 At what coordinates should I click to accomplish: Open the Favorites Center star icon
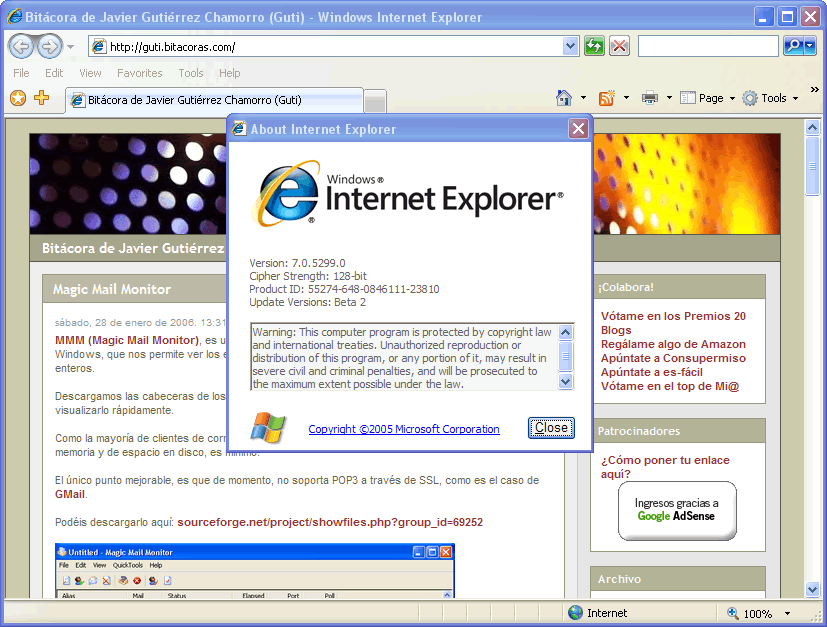click(x=18, y=98)
